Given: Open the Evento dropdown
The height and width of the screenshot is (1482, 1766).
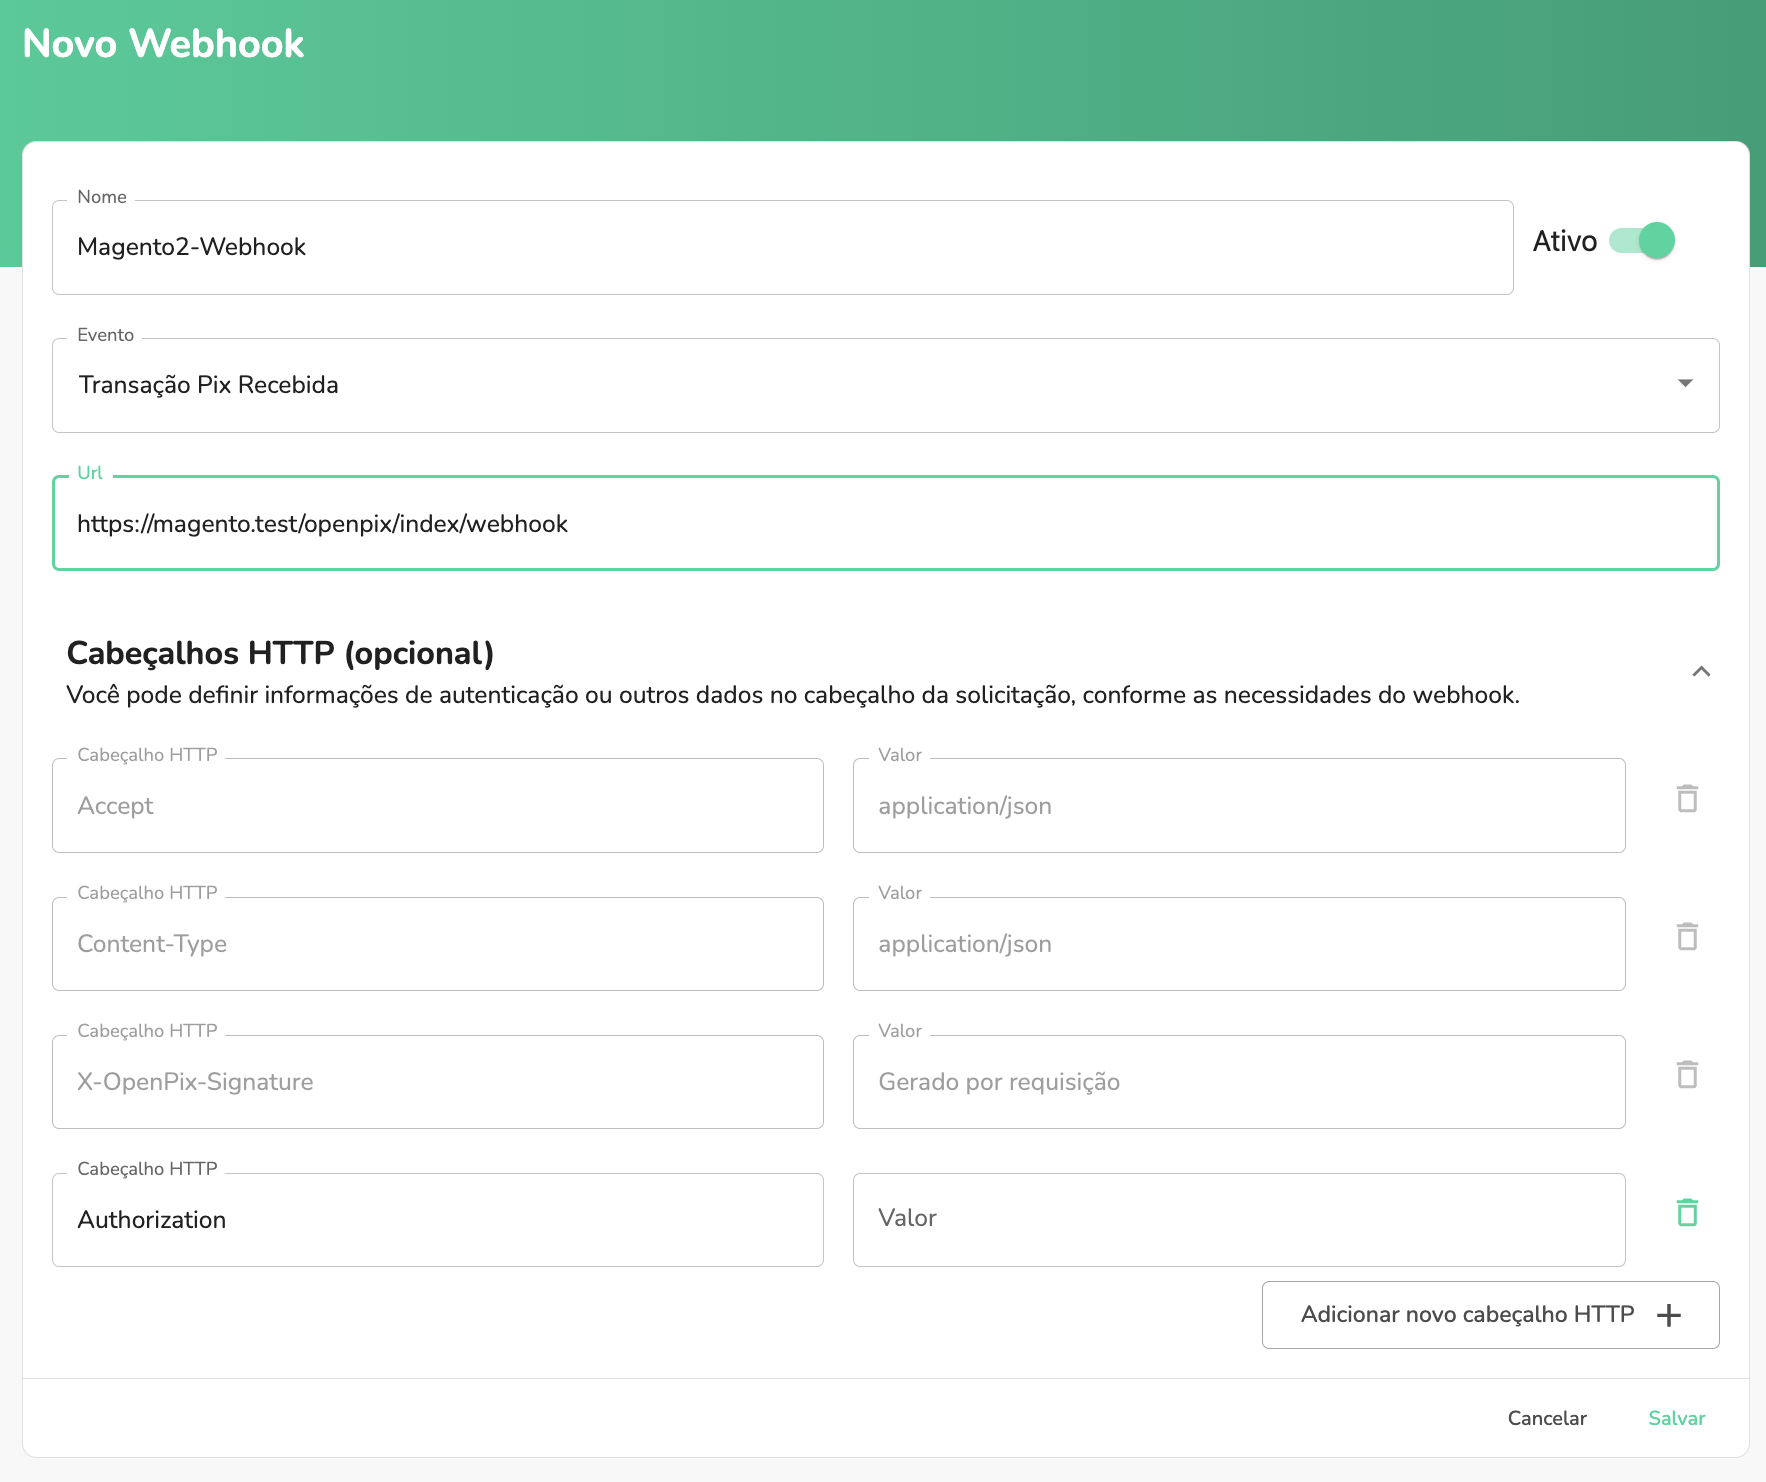Looking at the screenshot, I should 1685,384.
